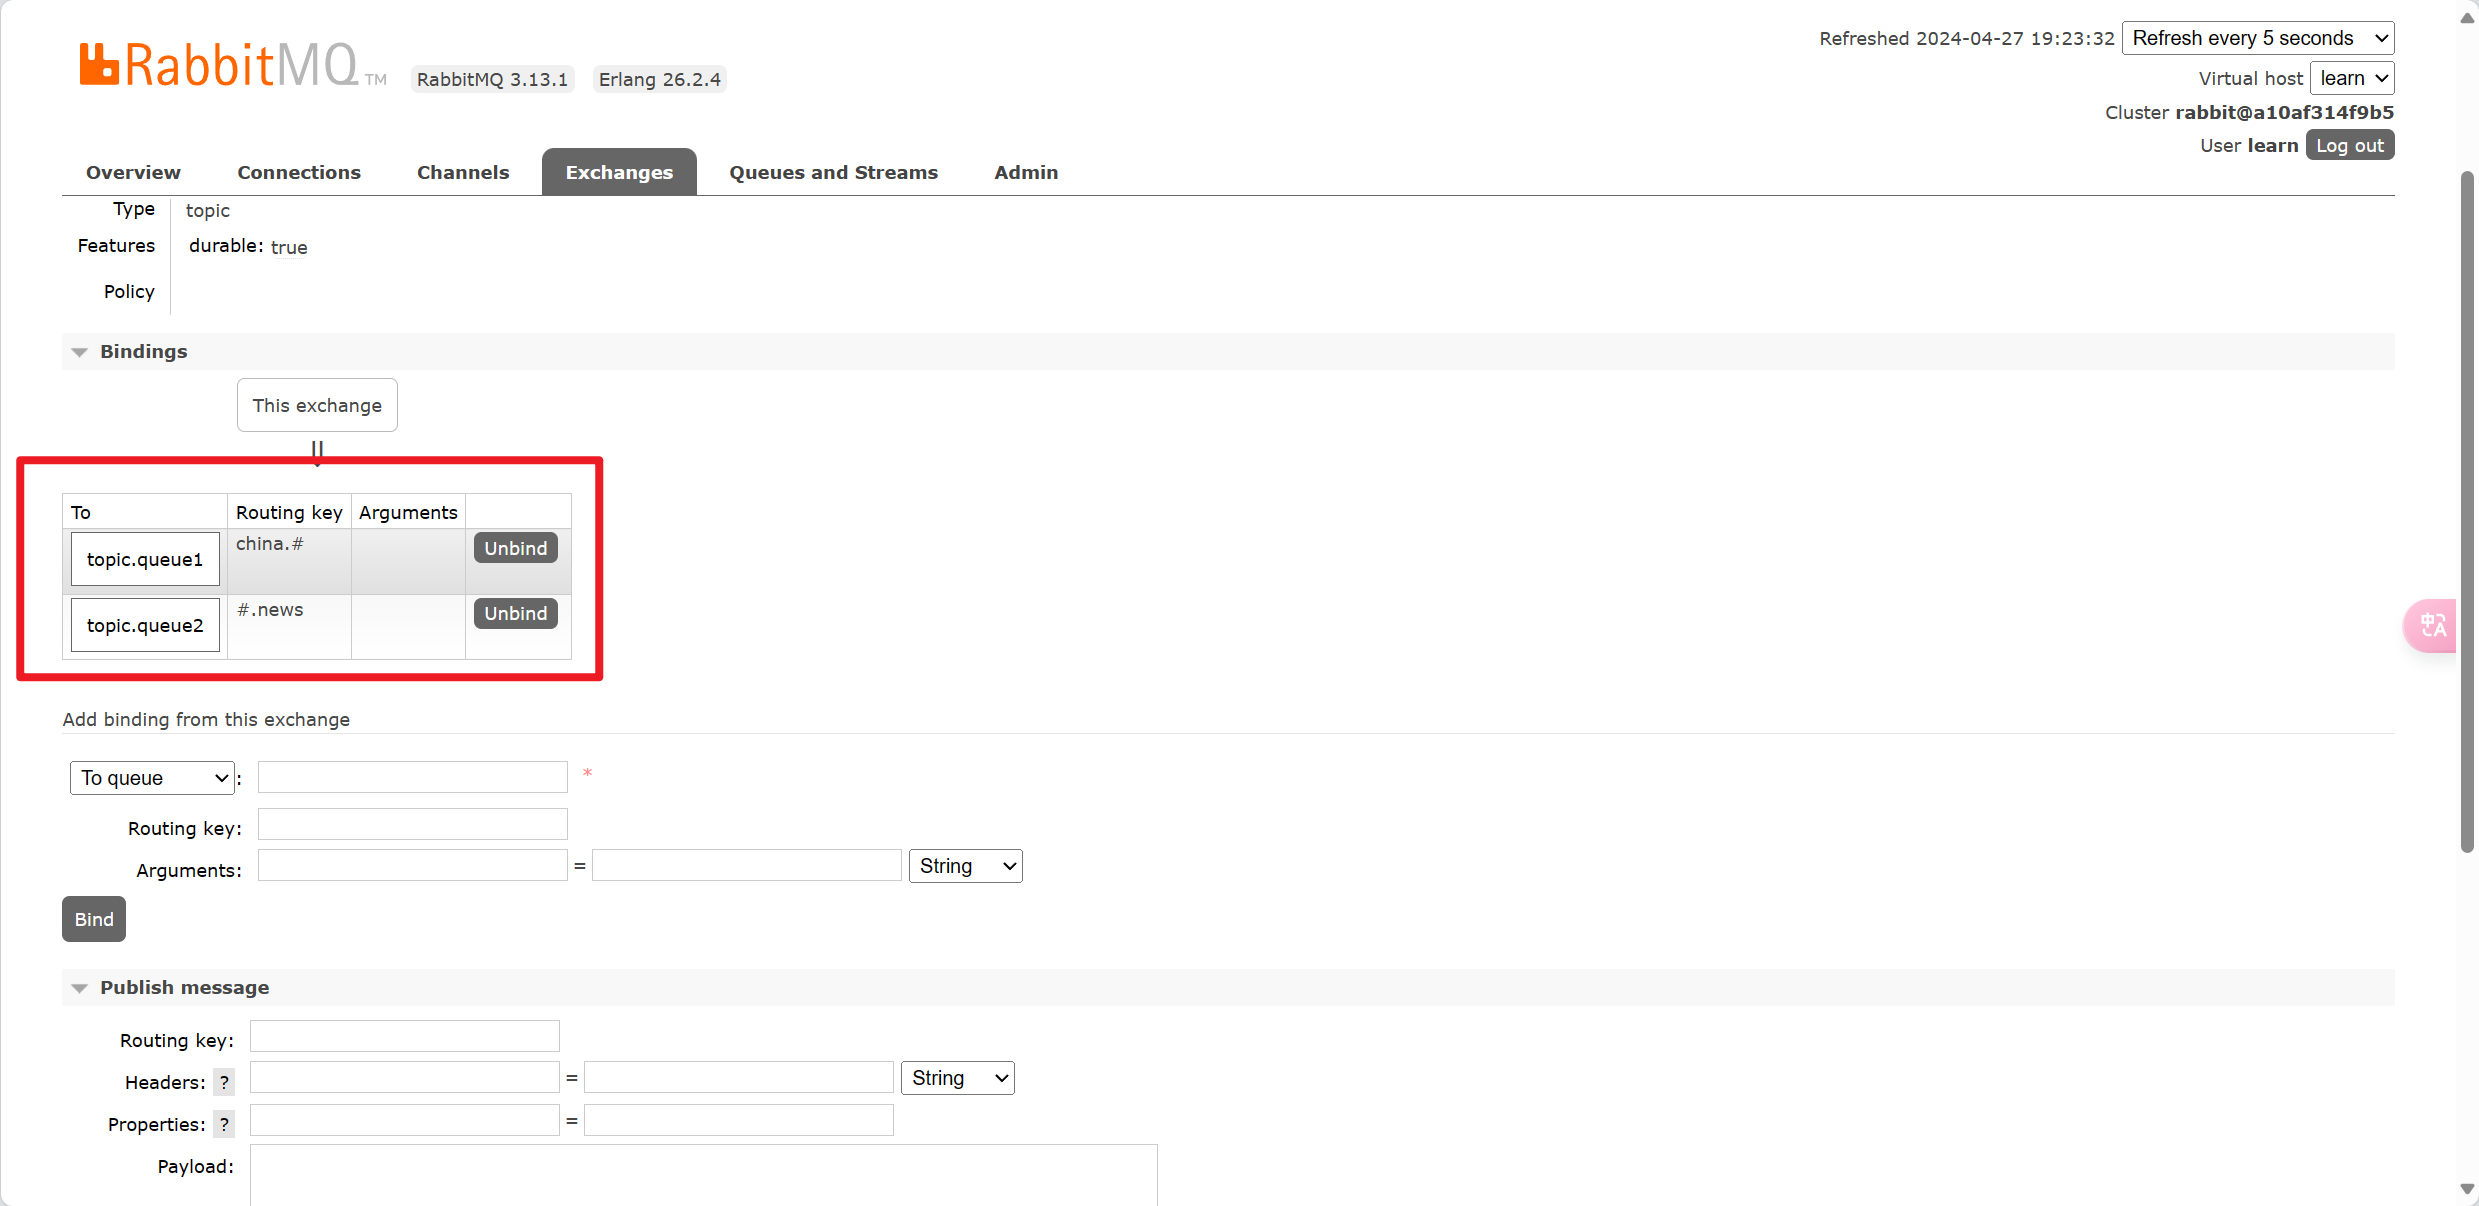Open the topic.queue1 queue link
This screenshot has height=1206, width=2479.
point(145,559)
